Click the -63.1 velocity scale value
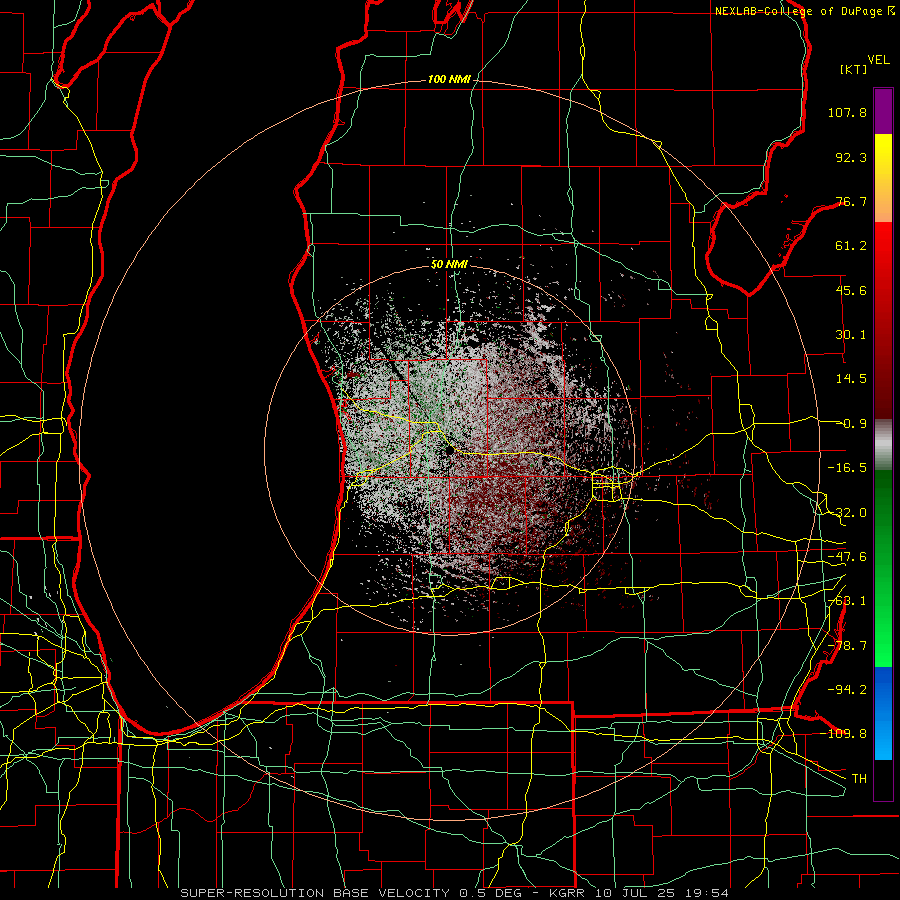 coord(847,601)
